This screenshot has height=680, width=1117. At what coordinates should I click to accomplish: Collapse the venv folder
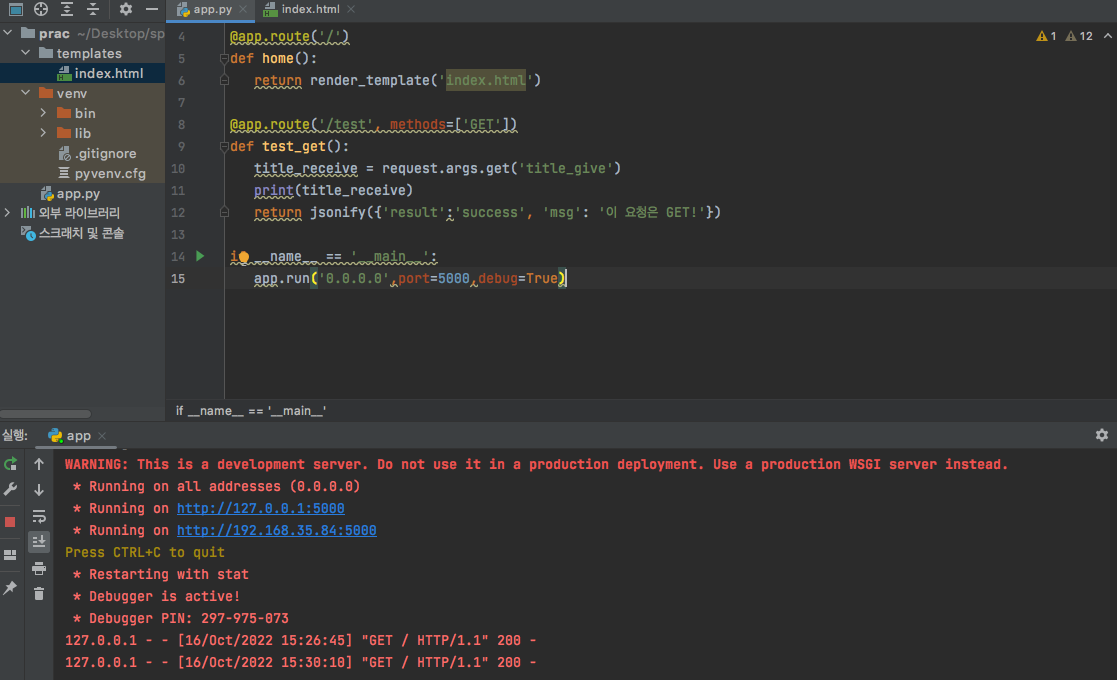coord(26,93)
